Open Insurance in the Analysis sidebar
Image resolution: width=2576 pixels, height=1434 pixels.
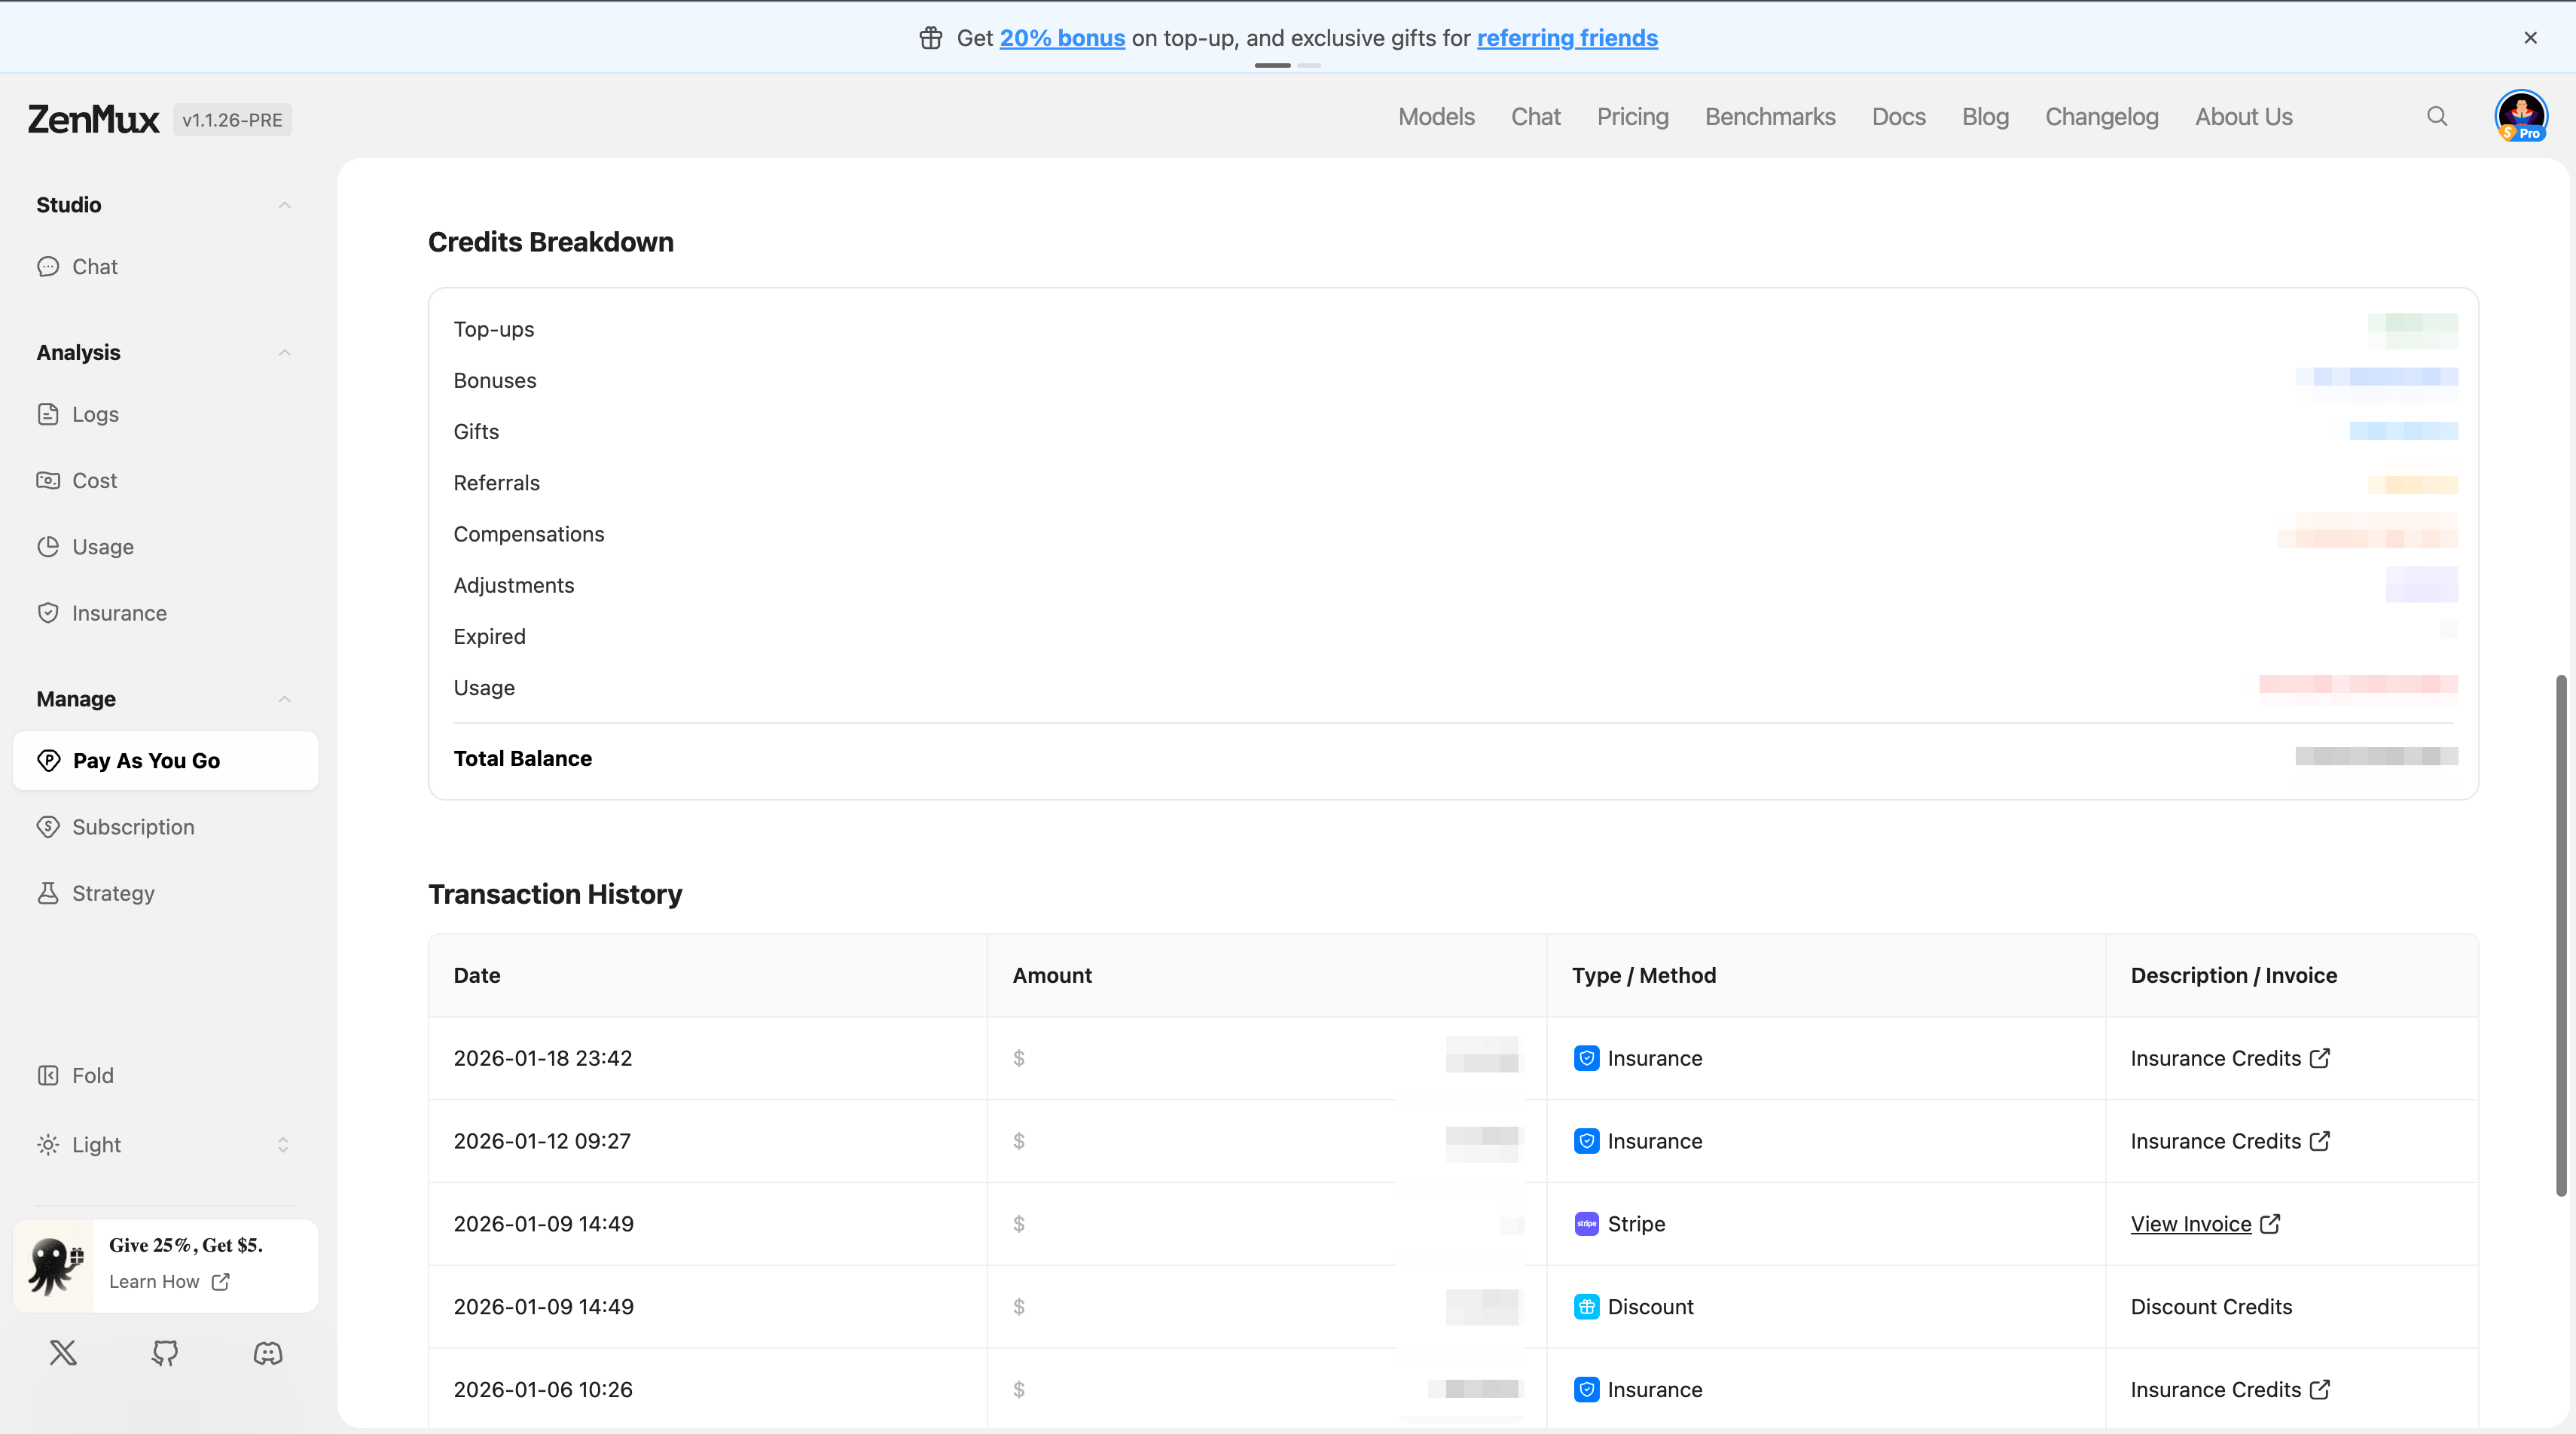point(119,613)
